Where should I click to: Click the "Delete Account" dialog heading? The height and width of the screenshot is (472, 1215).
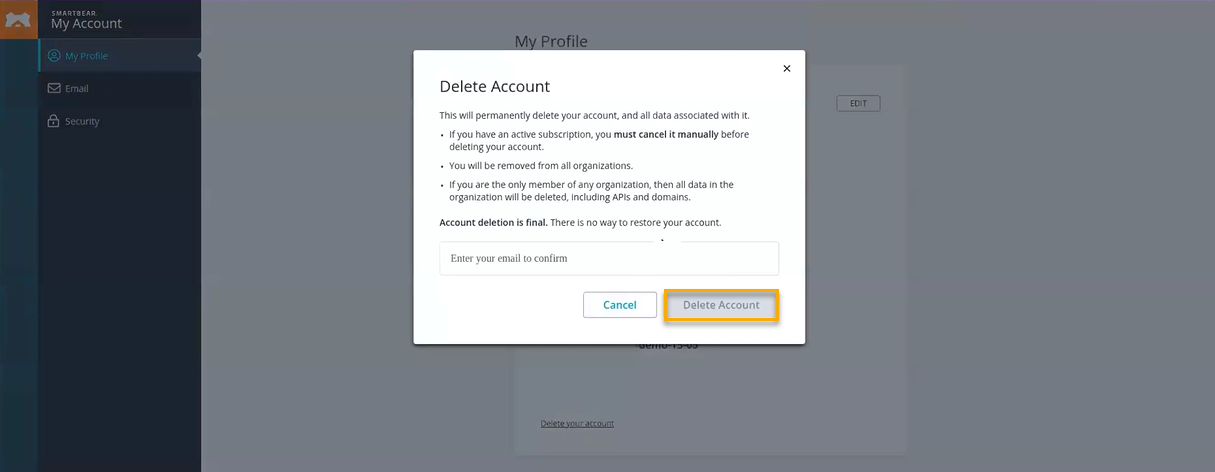(494, 87)
